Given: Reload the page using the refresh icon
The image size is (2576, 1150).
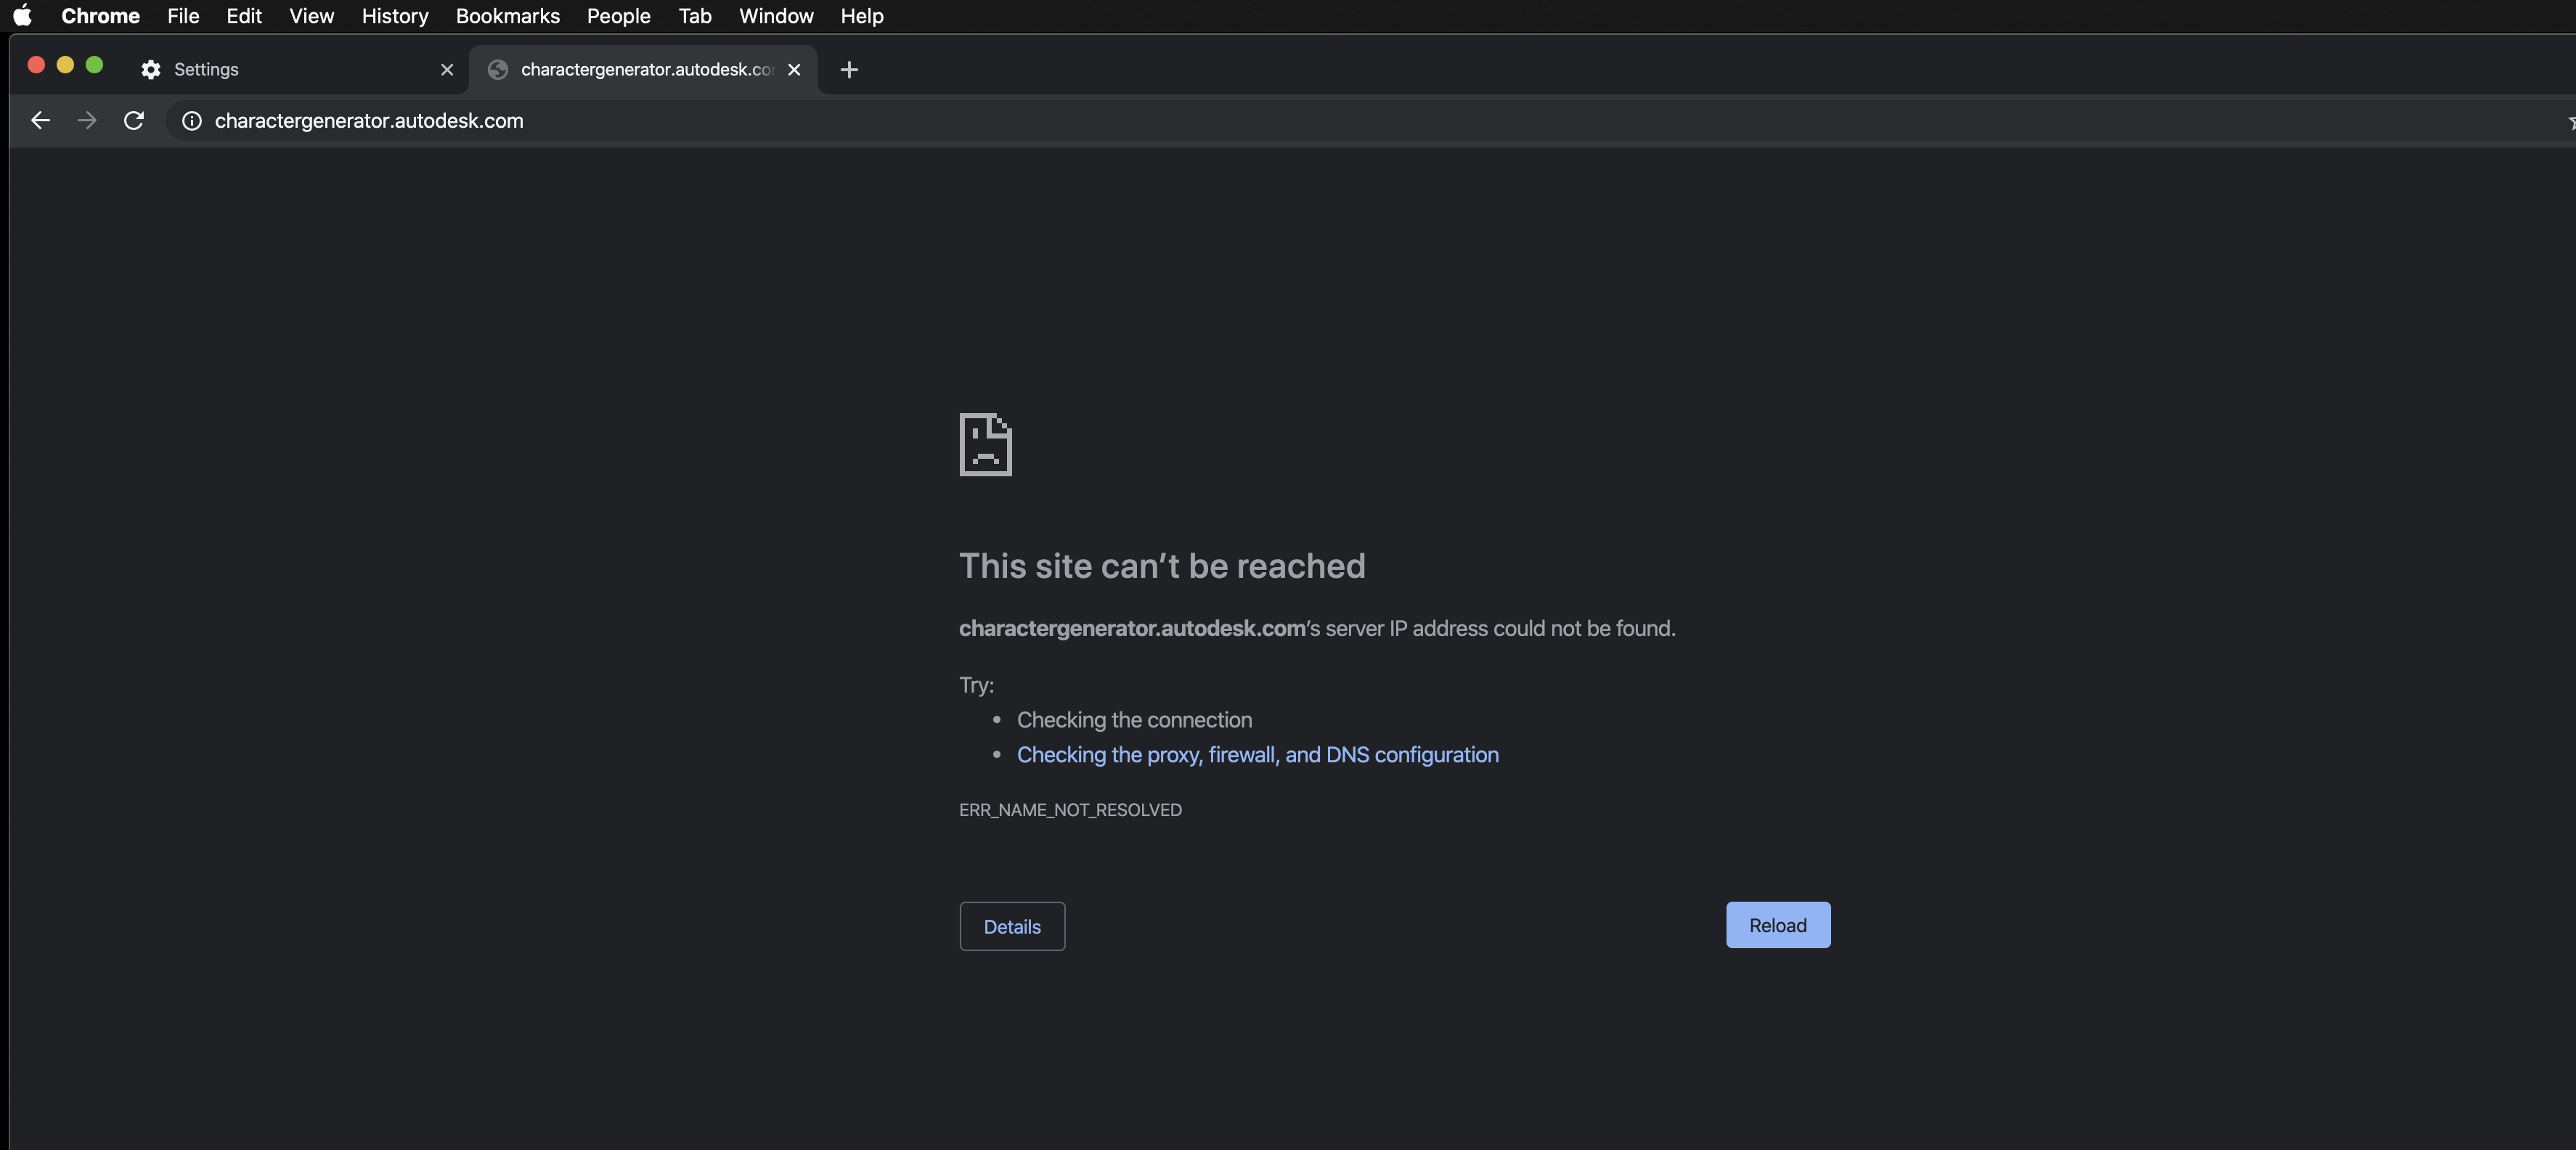Looking at the screenshot, I should pyautogui.click(x=134, y=120).
